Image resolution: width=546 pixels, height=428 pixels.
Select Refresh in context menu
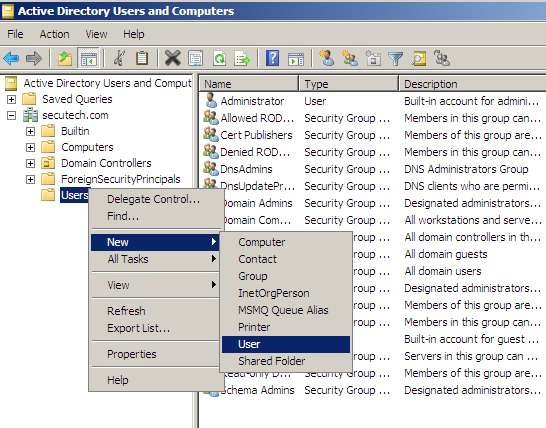click(155, 311)
